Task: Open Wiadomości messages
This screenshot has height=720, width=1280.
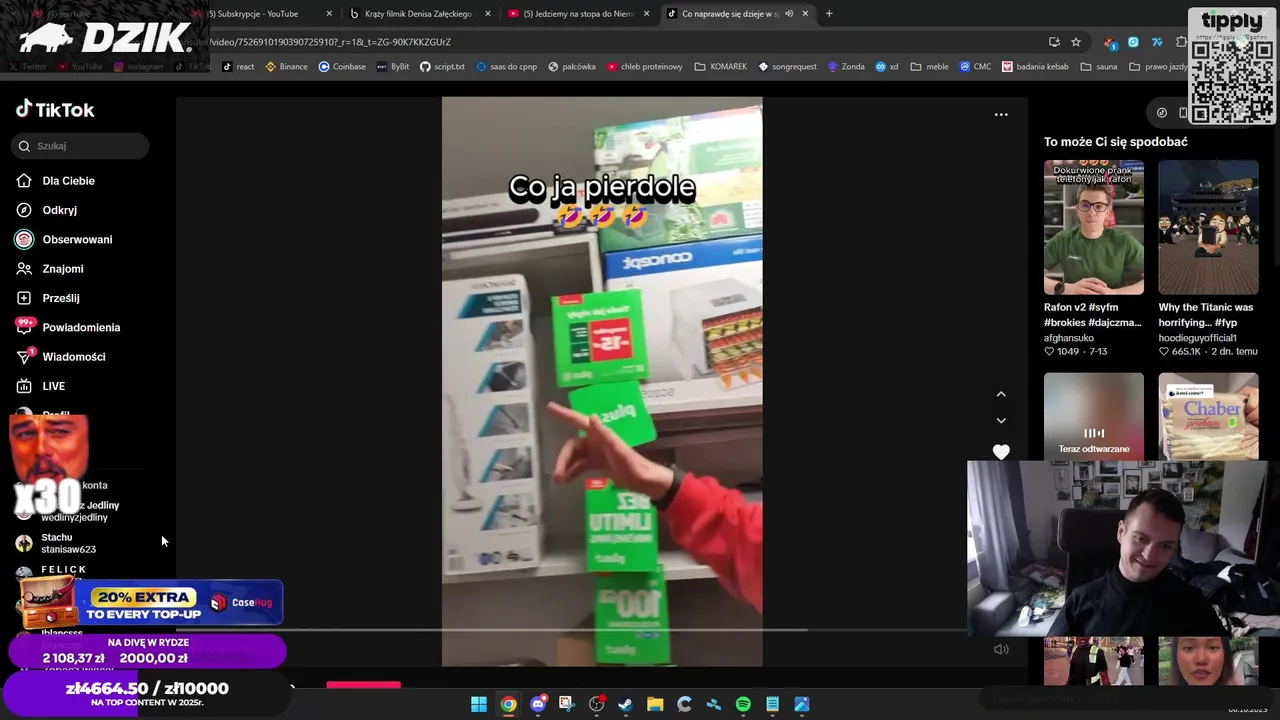Action: (61, 357)
